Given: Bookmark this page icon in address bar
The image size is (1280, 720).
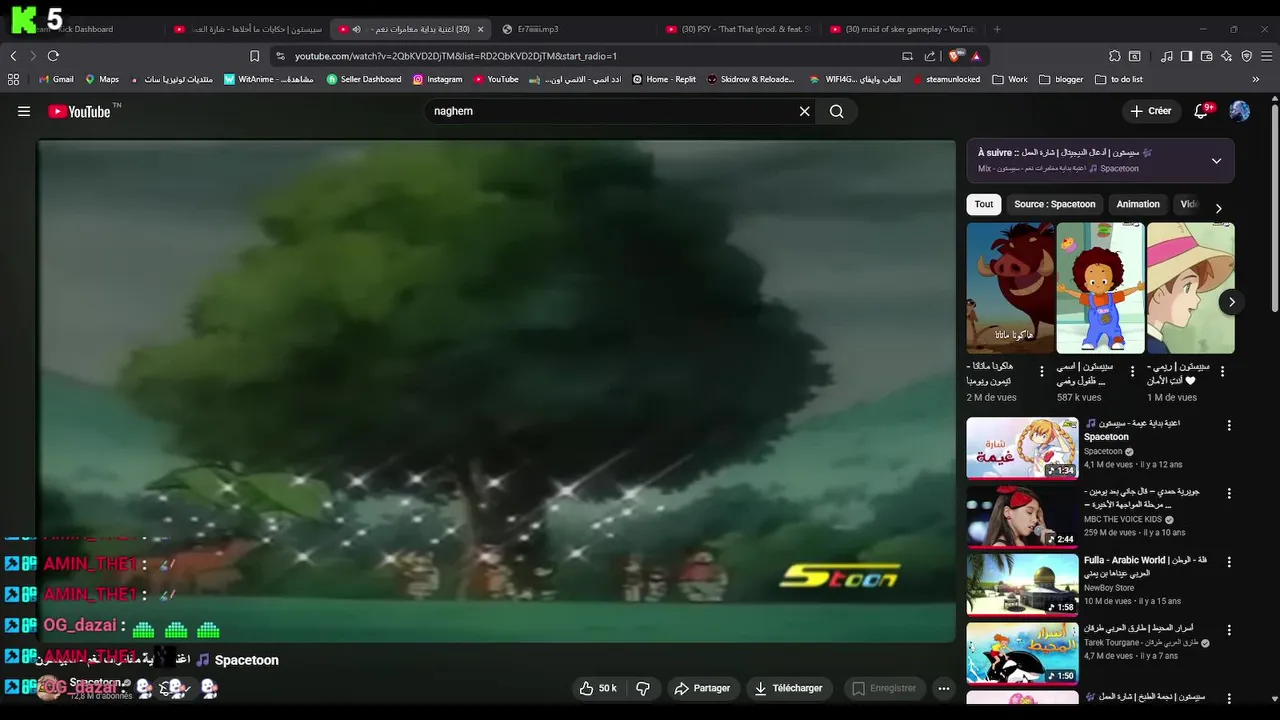Looking at the screenshot, I should (x=254, y=56).
